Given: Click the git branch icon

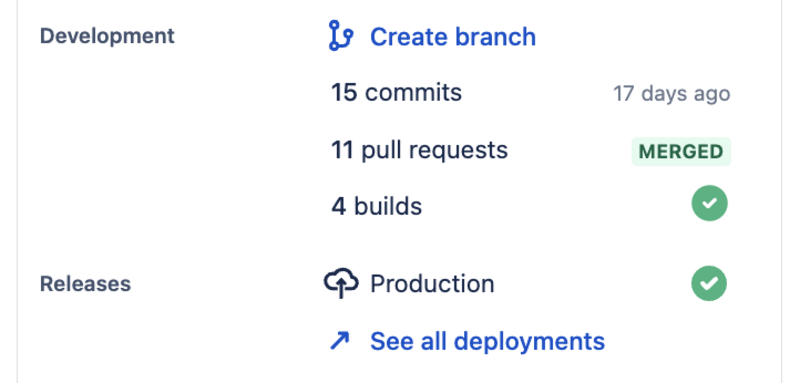Looking at the screenshot, I should 340,36.
